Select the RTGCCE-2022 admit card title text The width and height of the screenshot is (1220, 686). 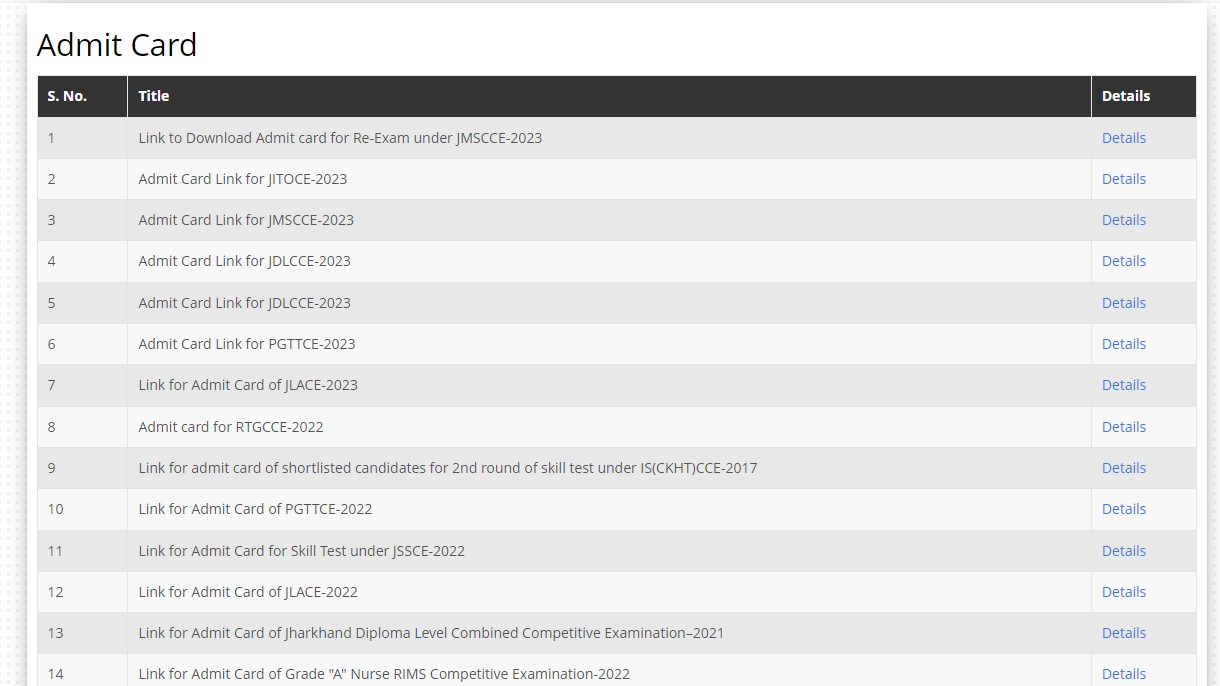pyautogui.click(x=231, y=427)
